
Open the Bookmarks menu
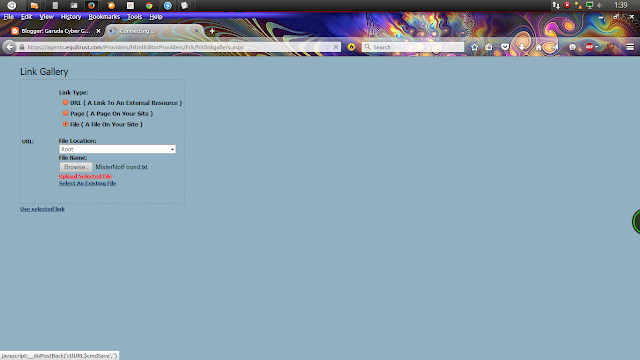click(104, 17)
